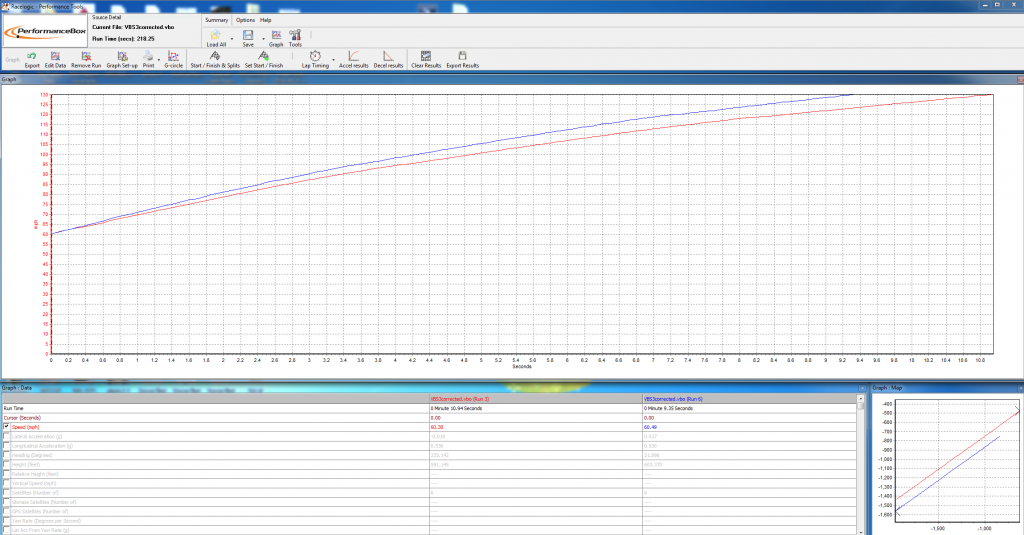The width and height of the screenshot is (1024, 535).
Task: Click the Load All icon
Action: coord(216,35)
